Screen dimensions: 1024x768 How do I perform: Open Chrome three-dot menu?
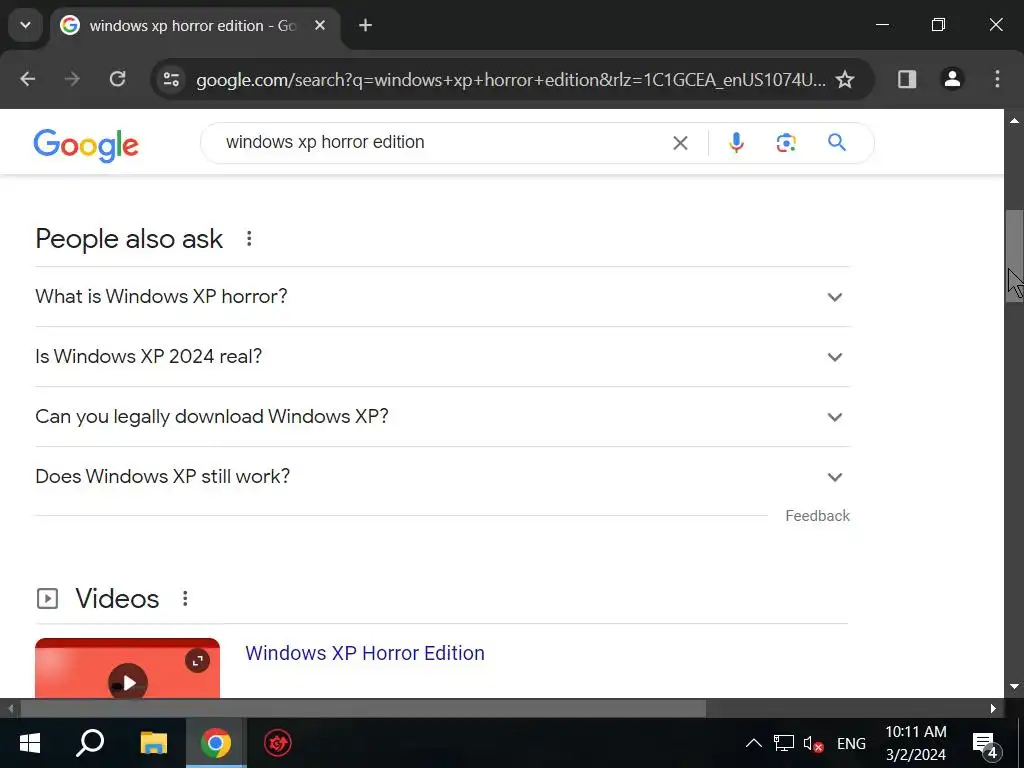point(997,79)
